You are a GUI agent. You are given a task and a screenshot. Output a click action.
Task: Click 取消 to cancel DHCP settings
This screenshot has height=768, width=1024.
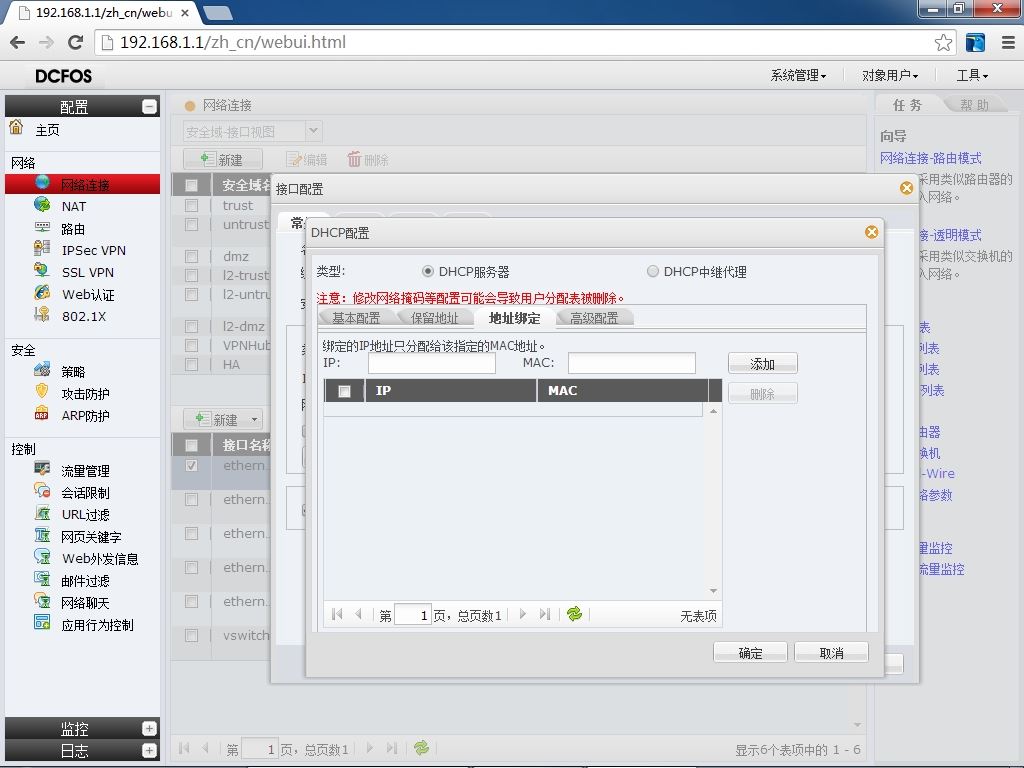click(x=831, y=653)
